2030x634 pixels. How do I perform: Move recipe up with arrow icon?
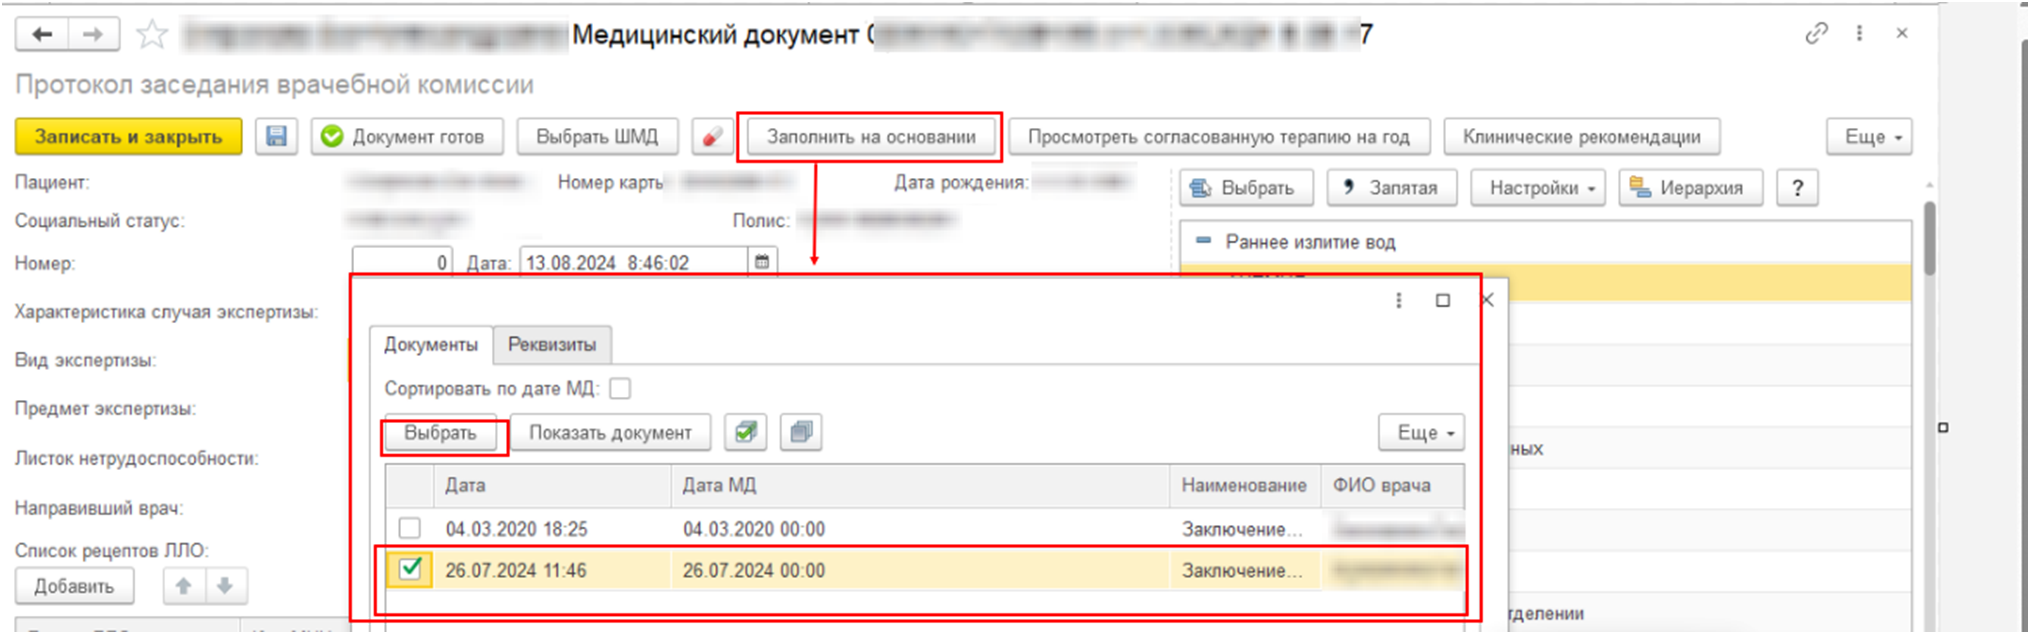pyautogui.click(x=184, y=586)
